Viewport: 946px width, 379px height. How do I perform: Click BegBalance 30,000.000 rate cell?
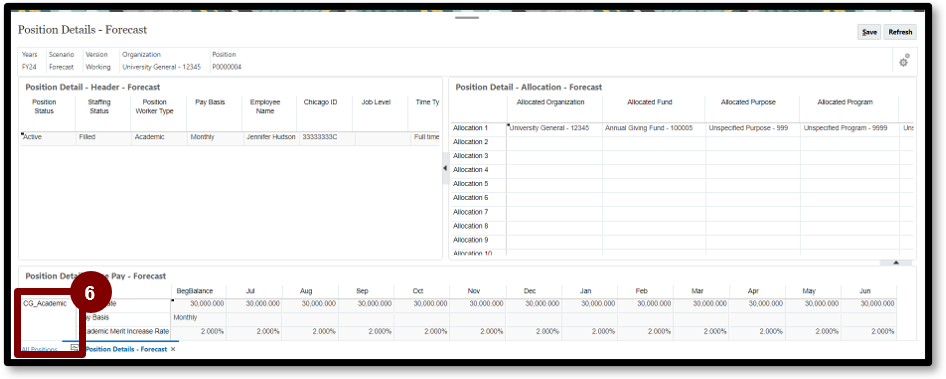coord(198,304)
